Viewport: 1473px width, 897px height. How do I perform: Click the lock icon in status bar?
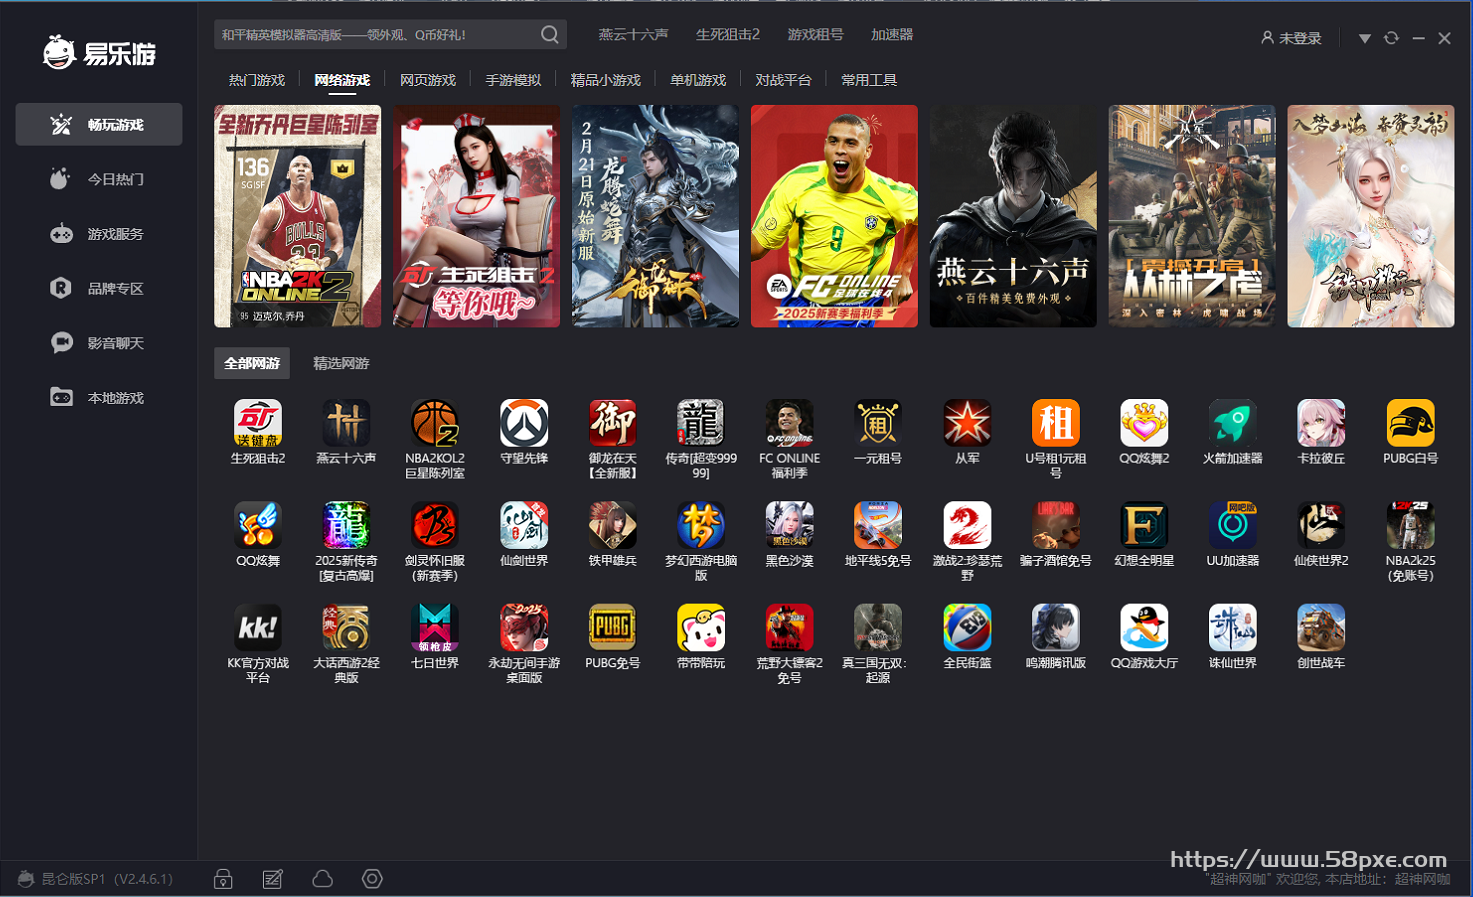[223, 879]
